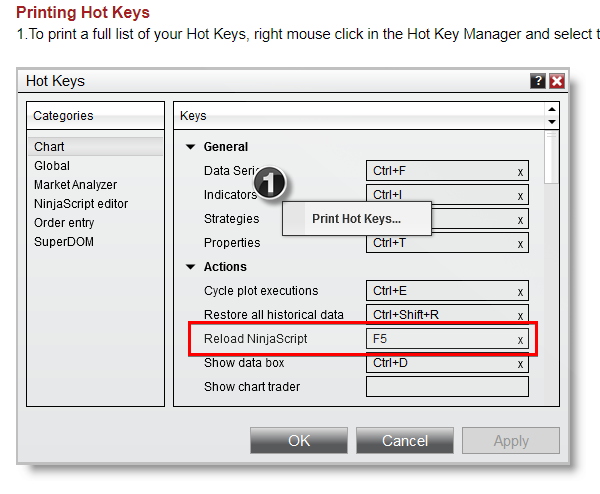Clear the Ctrl+D Show data box key
The image size is (600, 494).
[520, 364]
